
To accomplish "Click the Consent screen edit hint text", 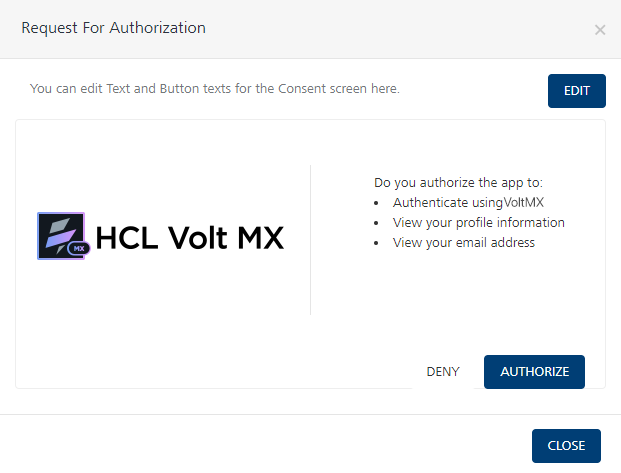I will click(215, 88).
